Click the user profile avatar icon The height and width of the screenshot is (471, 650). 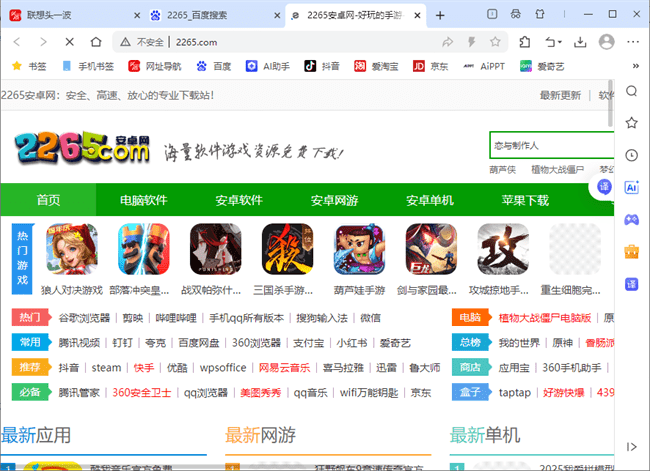(605, 42)
